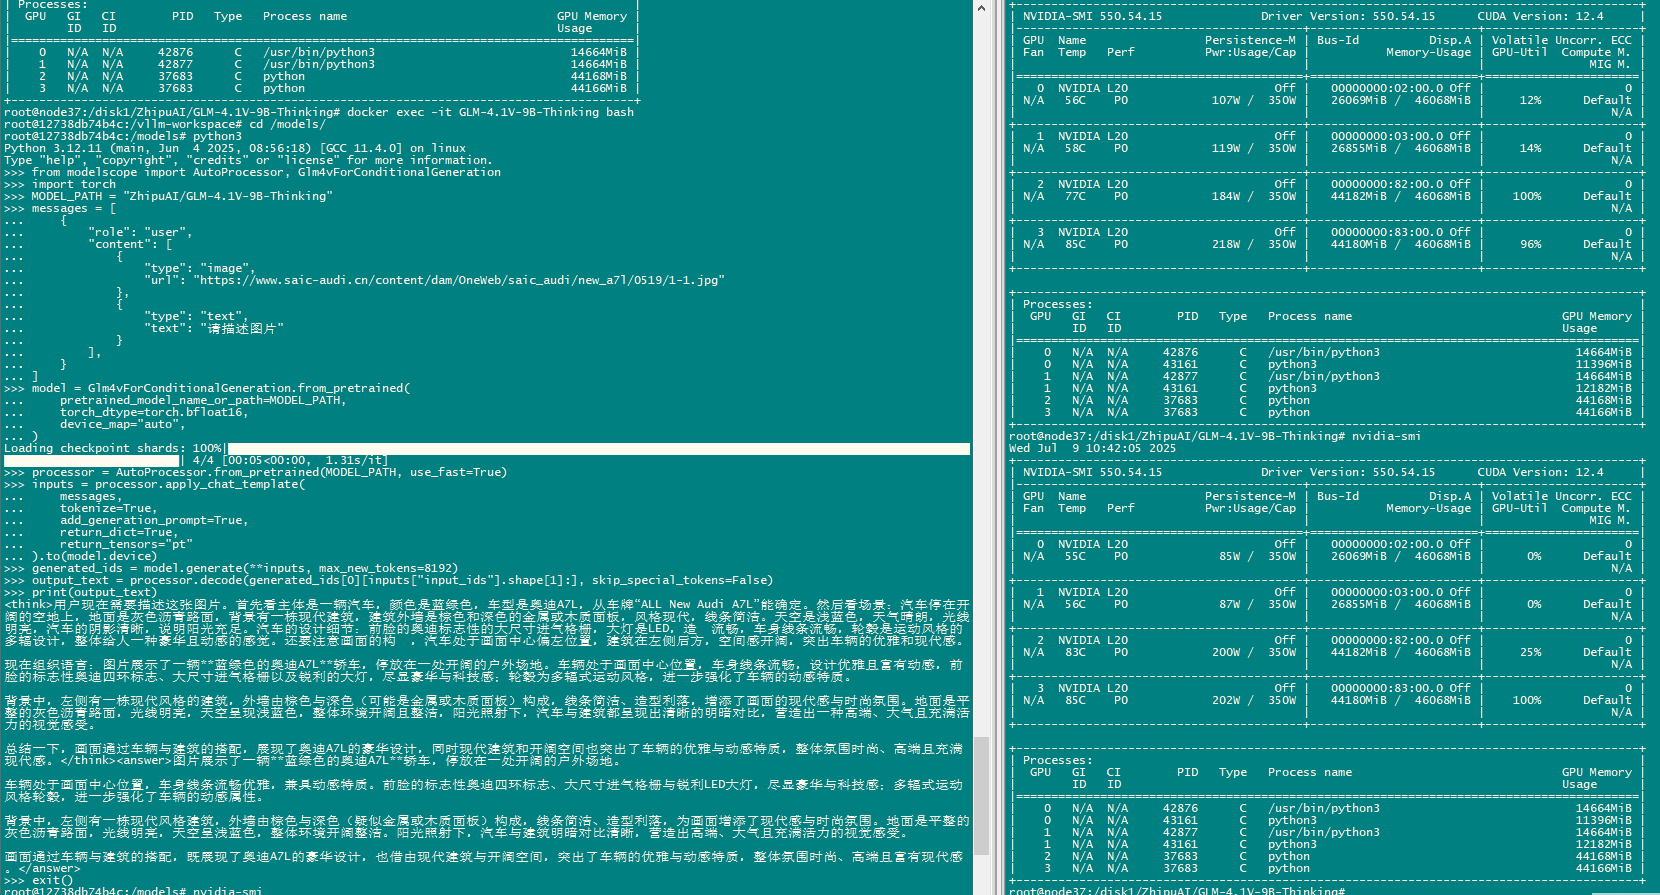
Task: Click the '"role": "user"' entry
Action: tap(140, 232)
